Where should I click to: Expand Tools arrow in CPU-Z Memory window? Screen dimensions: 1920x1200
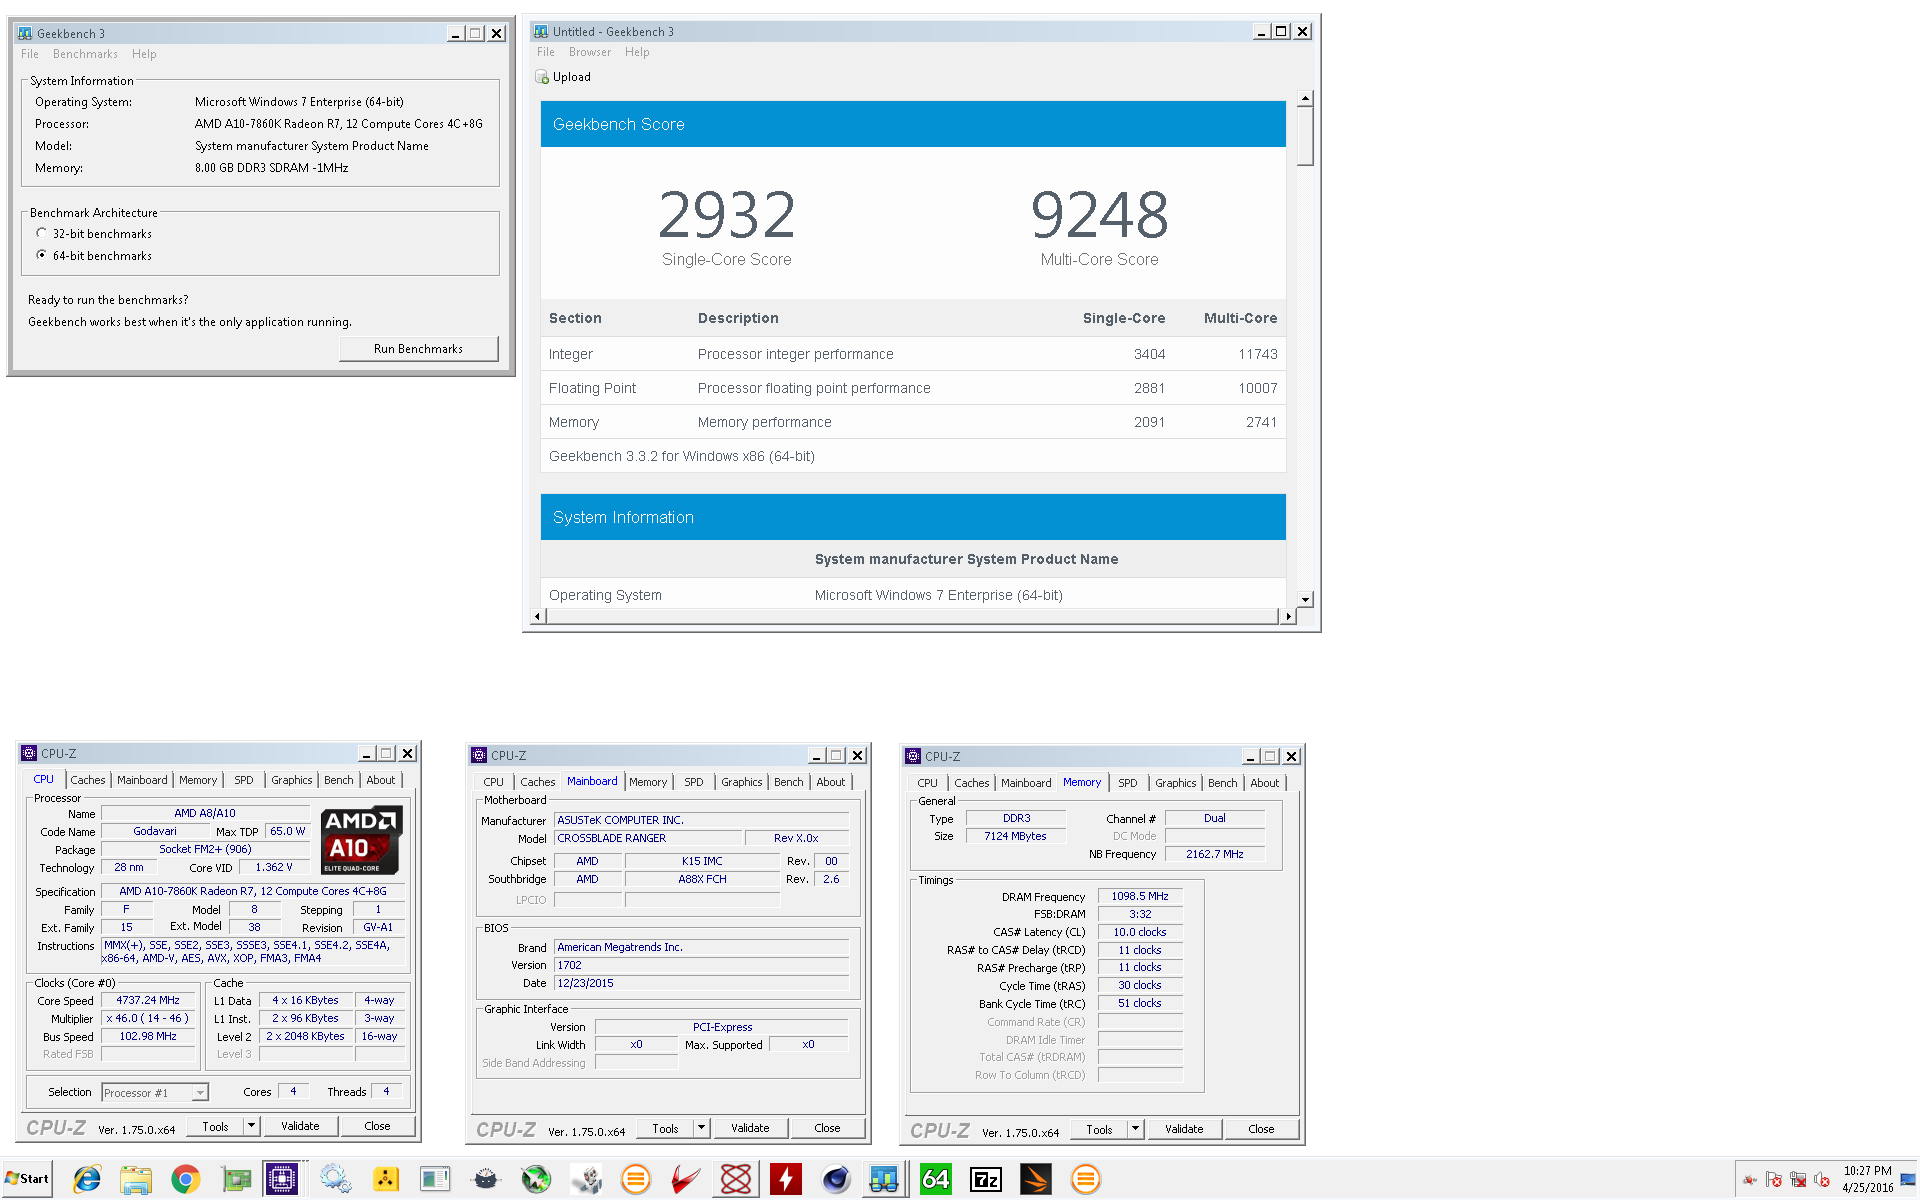point(1136,1129)
